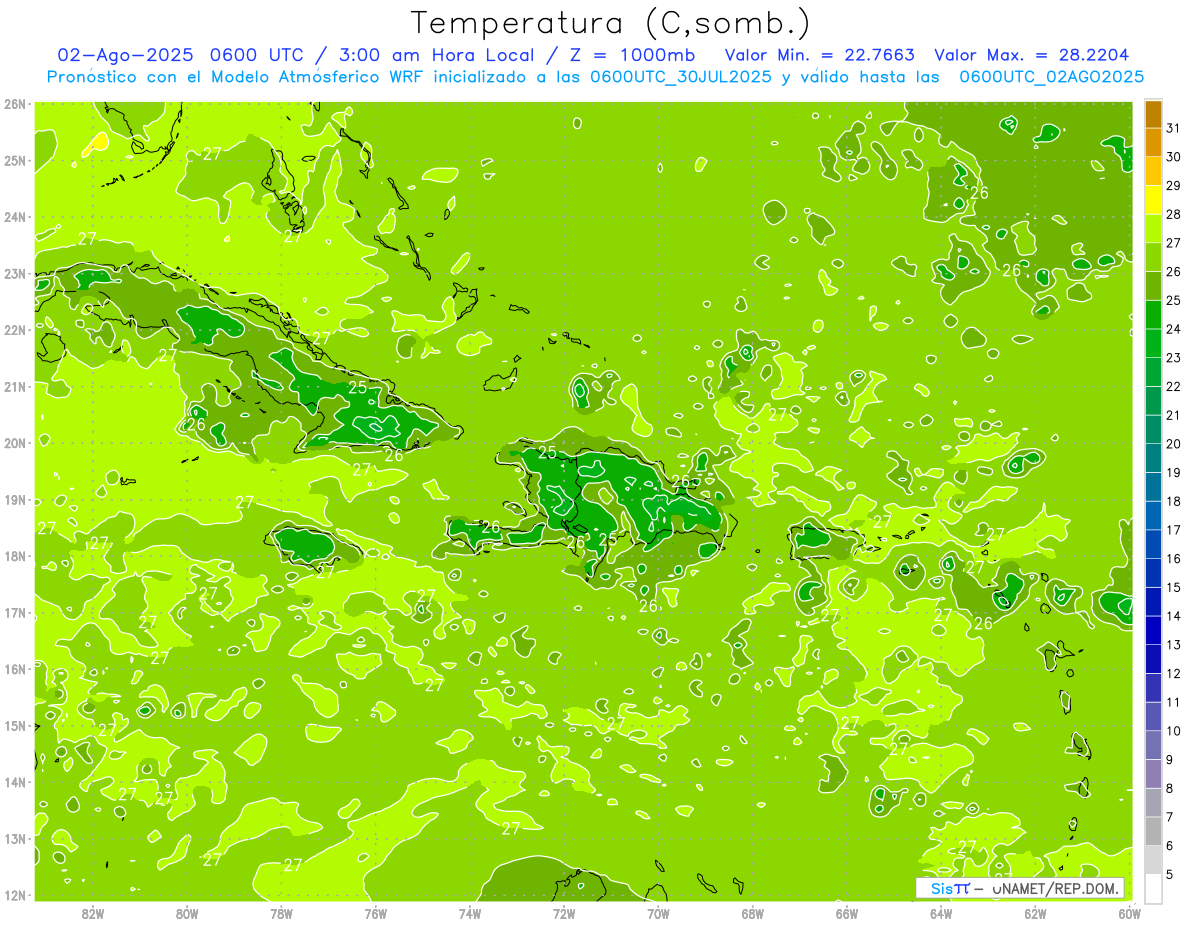Click the 24N latitude axis label
1200x927 pixels.
coord(15,217)
